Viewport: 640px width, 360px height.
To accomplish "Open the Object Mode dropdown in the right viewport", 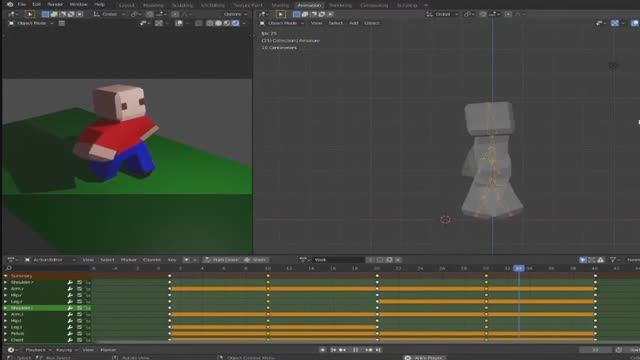I will pyautogui.click(x=282, y=23).
